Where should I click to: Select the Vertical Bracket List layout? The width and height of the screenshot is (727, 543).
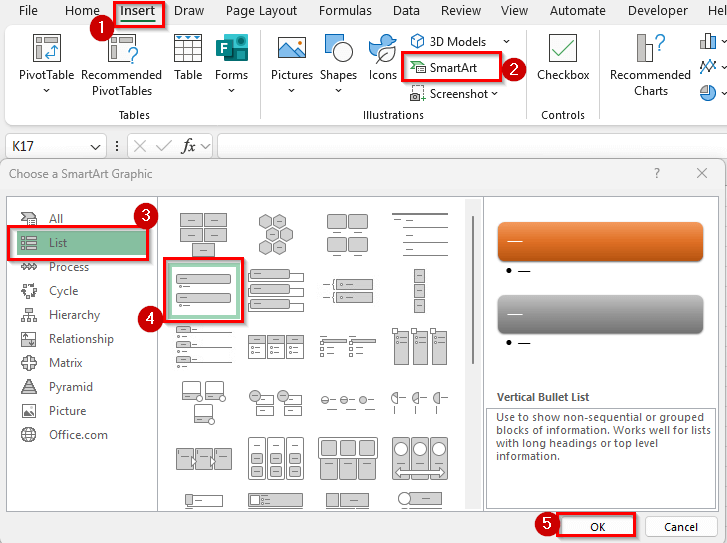pyautogui.click(x=347, y=291)
